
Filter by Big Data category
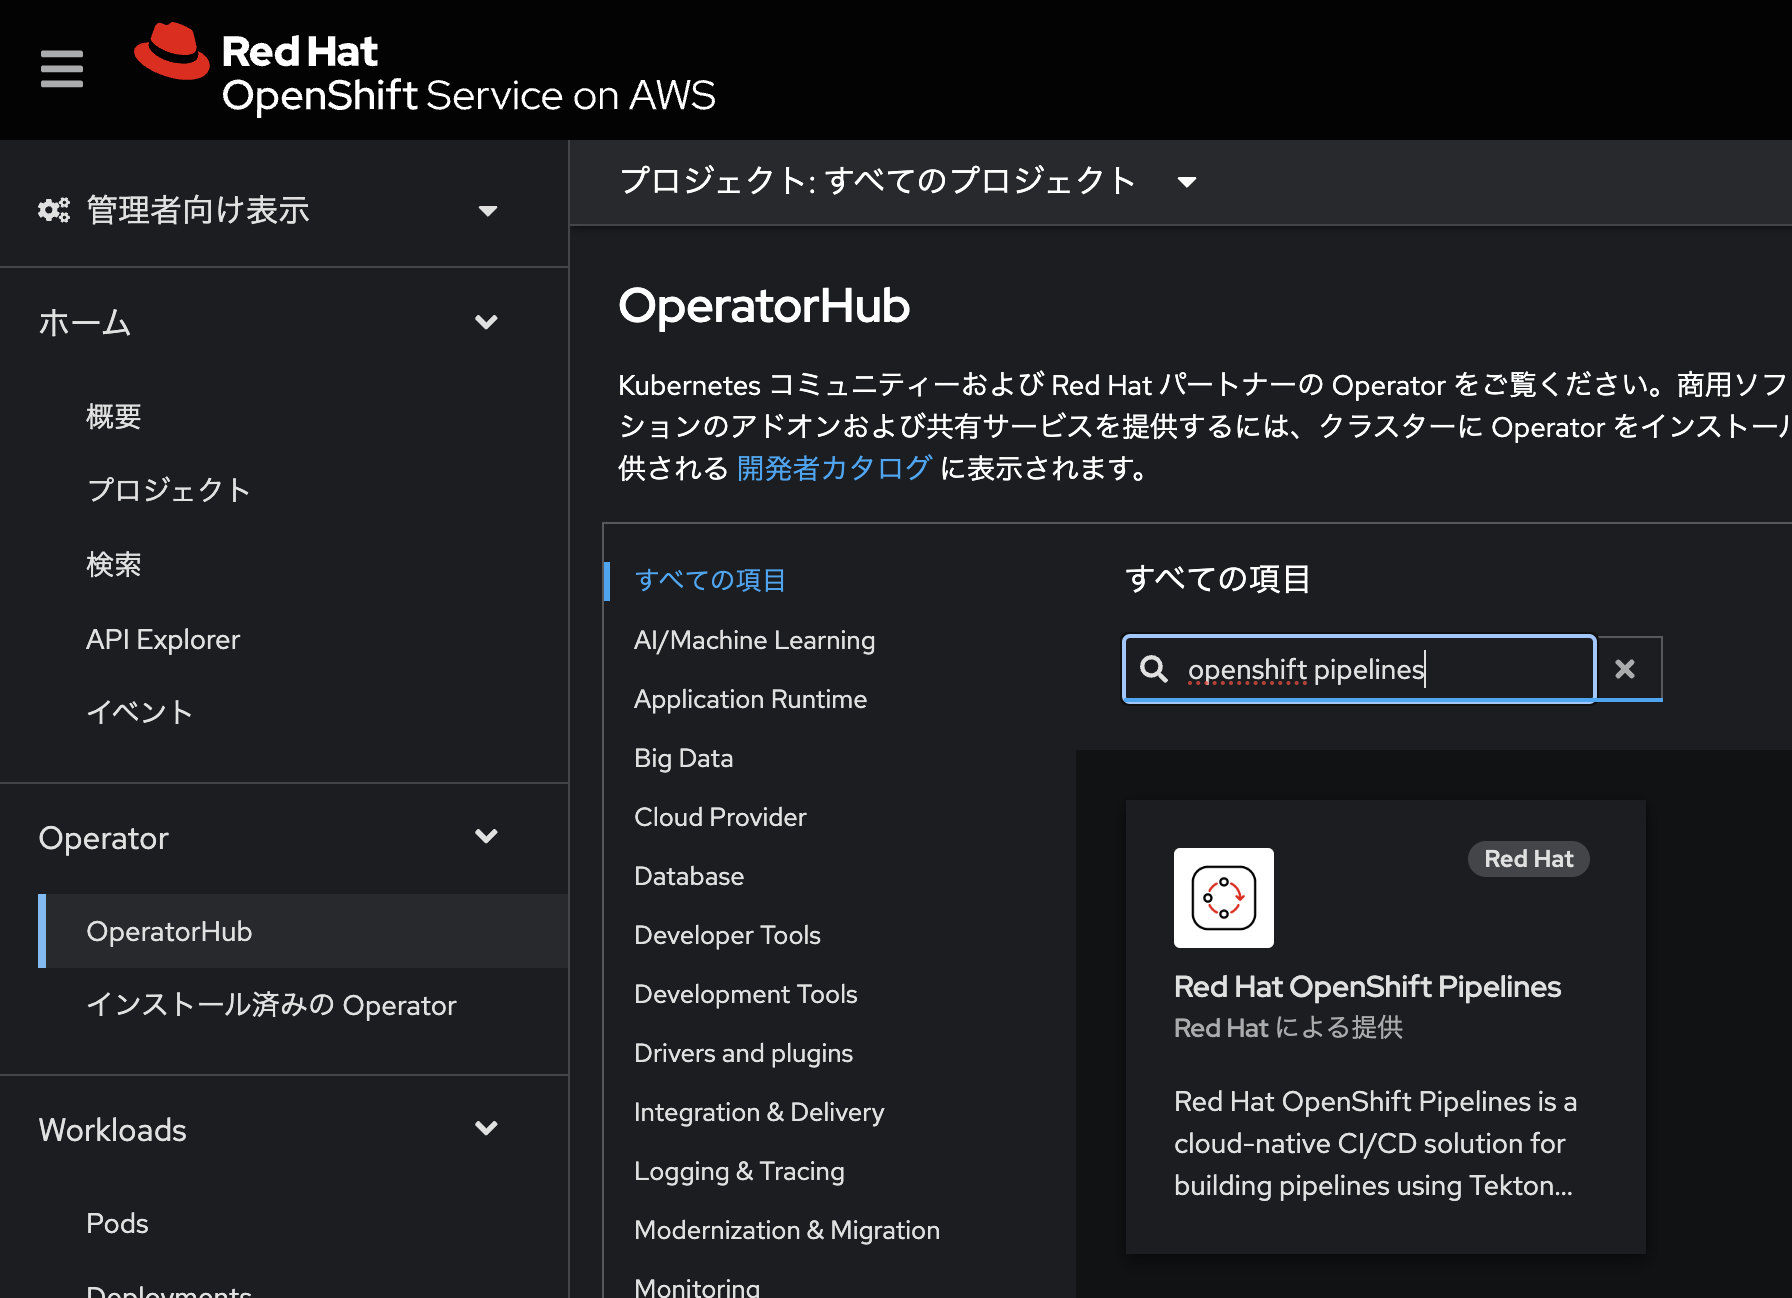point(683,758)
